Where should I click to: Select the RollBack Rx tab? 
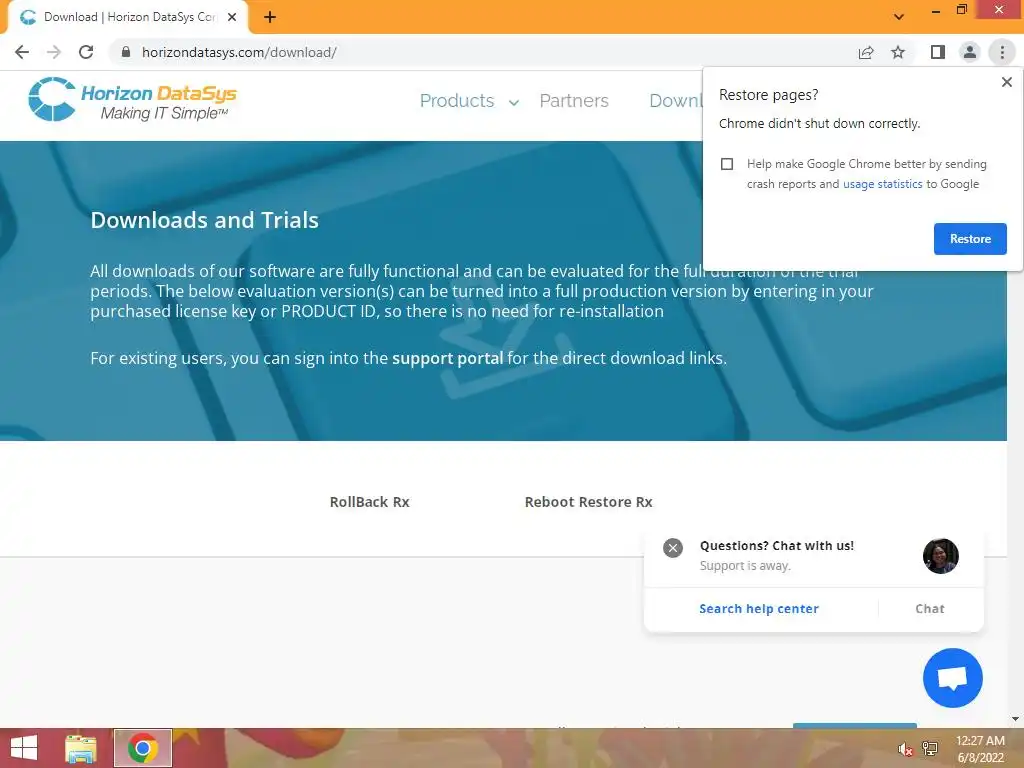point(370,502)
